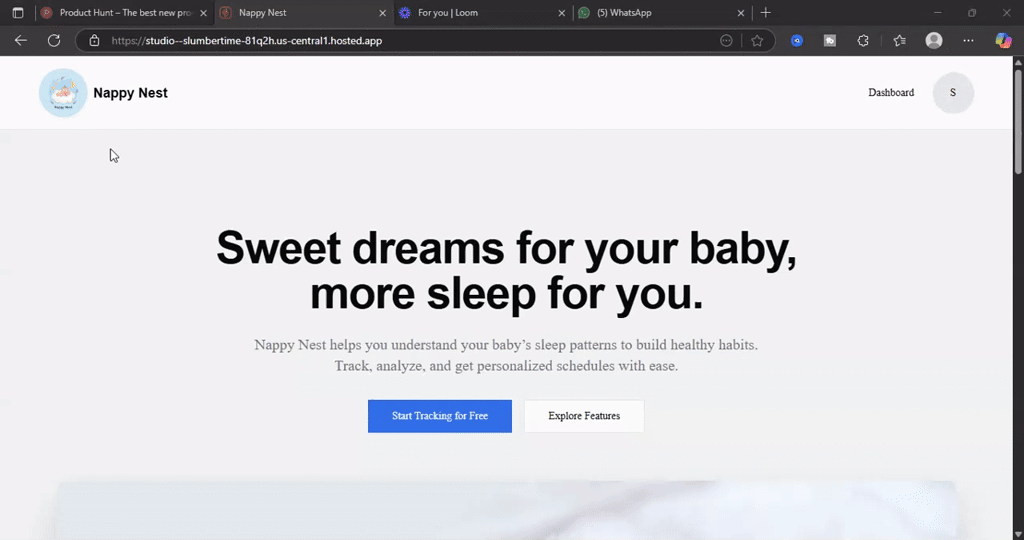Open the user avatar labeled S

pos(953,93)
